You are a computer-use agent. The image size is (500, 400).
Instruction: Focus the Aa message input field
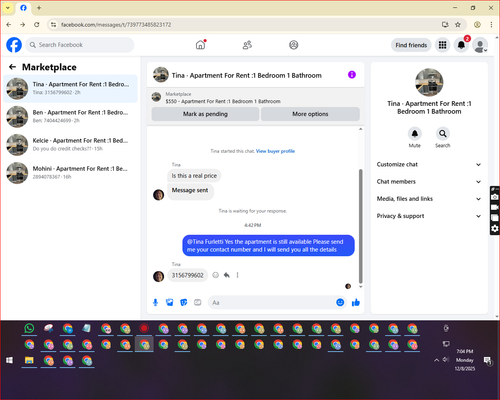[272, 302]
